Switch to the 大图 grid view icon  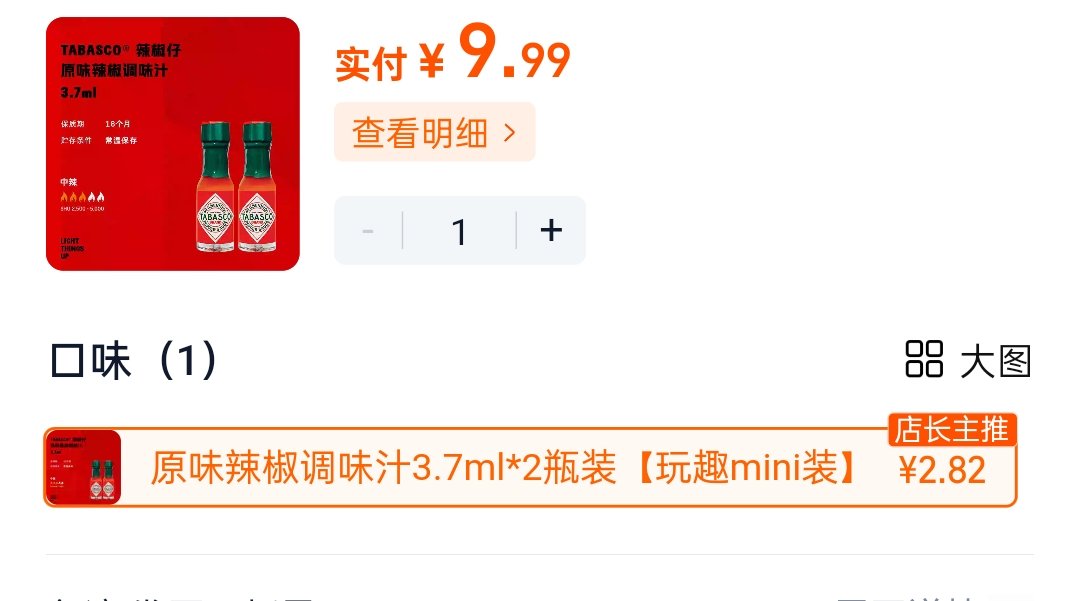923,359
